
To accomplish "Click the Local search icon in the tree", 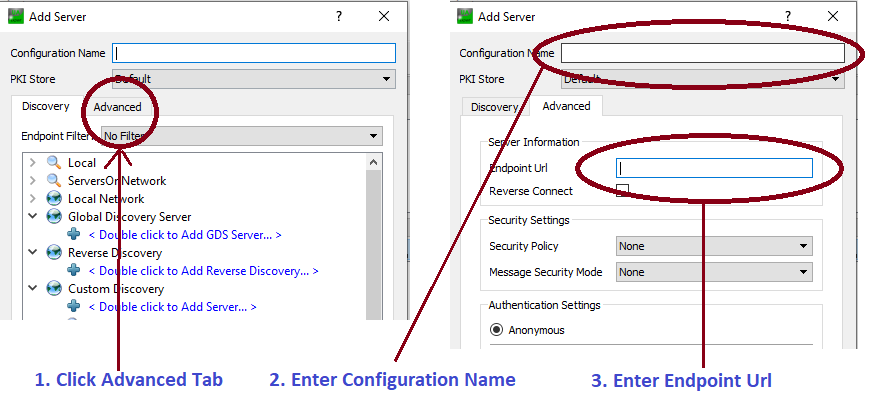I will [x=54, y=163].
